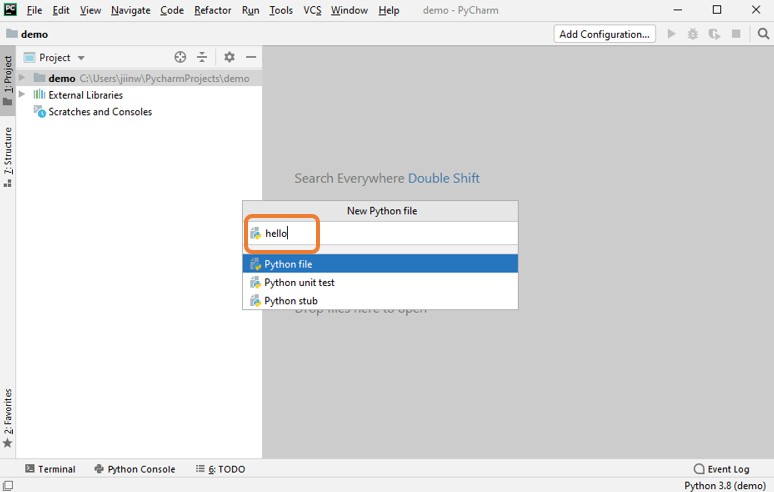This screenshot has width=774, height=492.
Task: Open the Run menu
Action: (250, 10)
